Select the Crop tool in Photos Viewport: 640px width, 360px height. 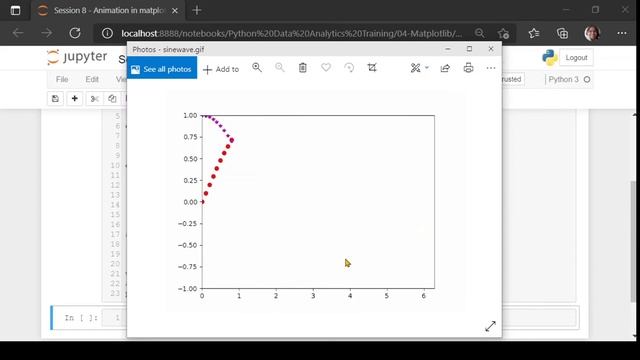(372, 68)
